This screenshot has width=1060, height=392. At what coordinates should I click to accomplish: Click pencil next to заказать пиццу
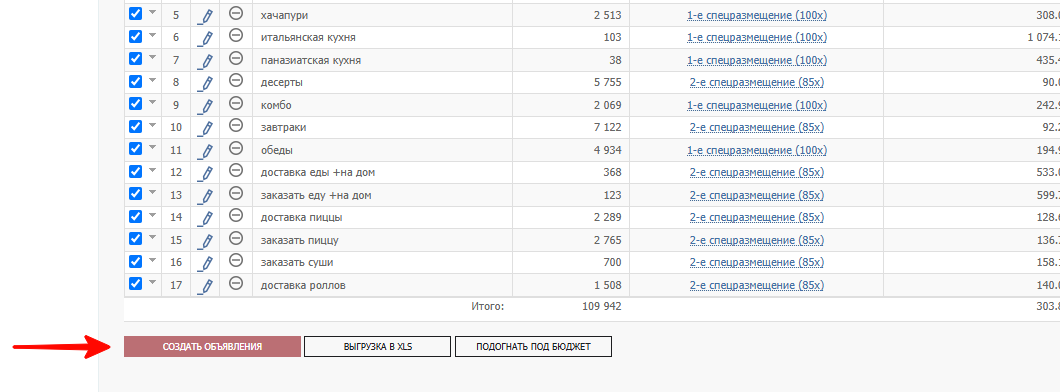[206, 241]
